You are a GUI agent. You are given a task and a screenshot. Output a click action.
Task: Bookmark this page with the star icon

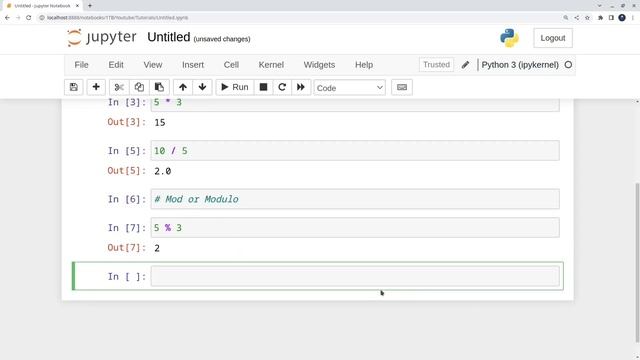coord(587,18)
